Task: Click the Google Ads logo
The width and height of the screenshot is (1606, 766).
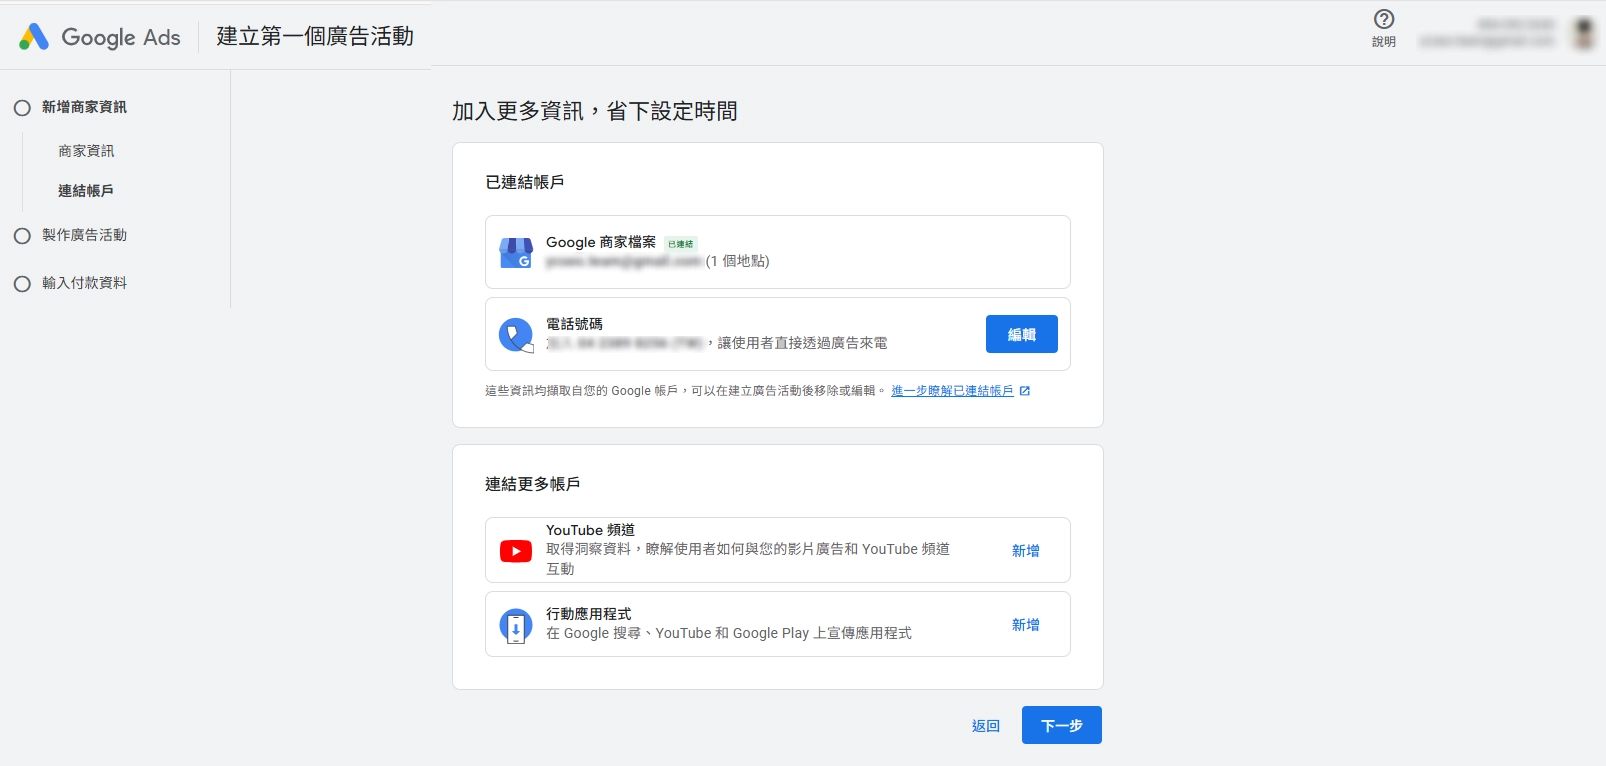Action: click(100, 37)
